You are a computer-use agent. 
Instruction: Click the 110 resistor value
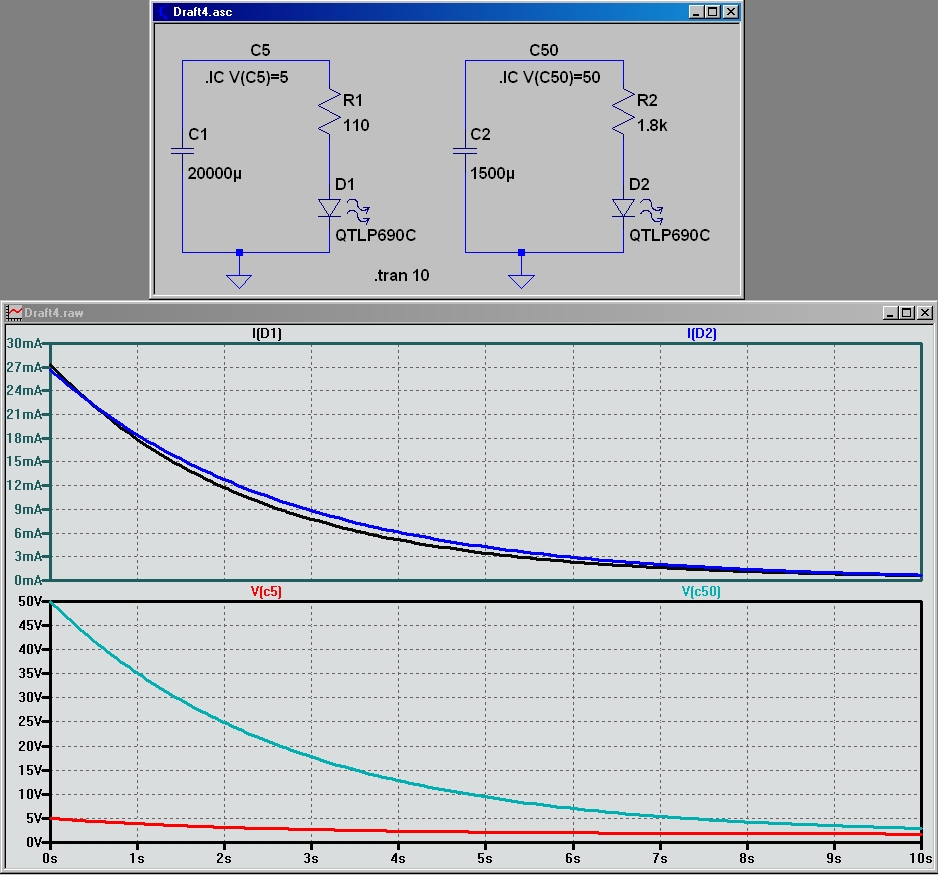click(356, 125)
